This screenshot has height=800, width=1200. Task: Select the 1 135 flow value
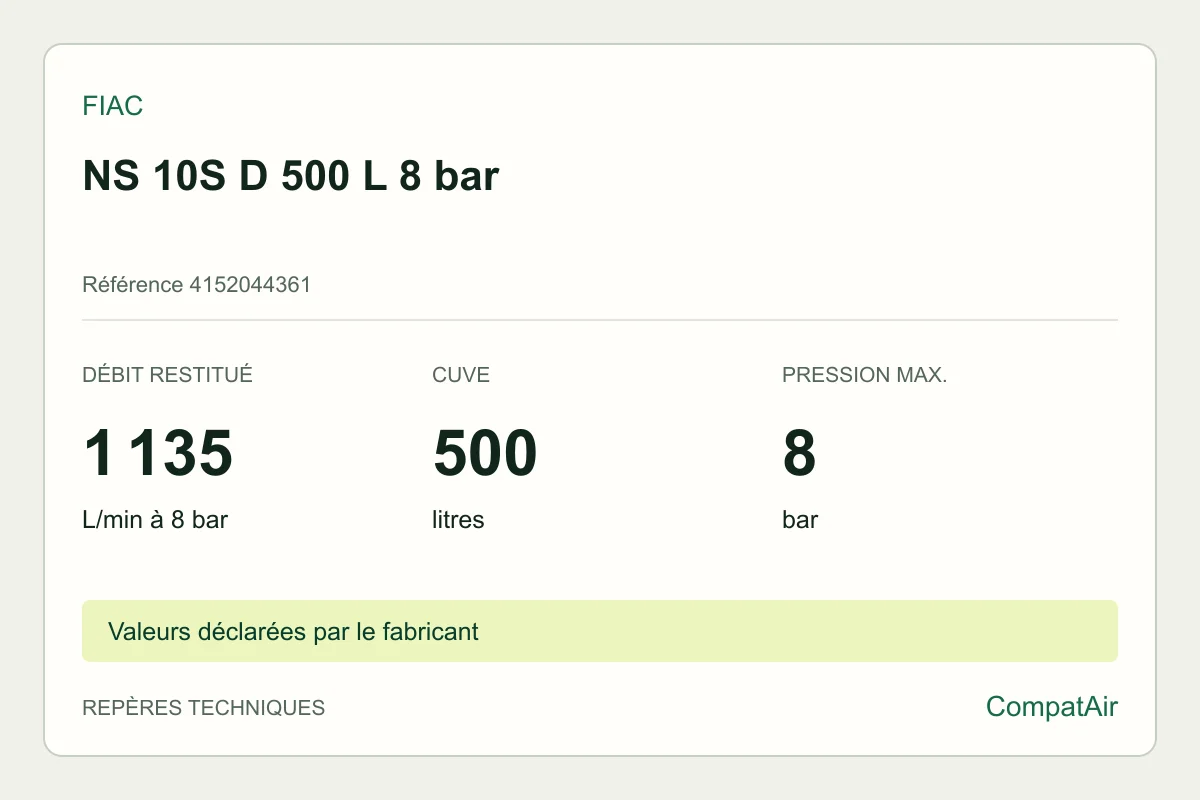[158, 453]
